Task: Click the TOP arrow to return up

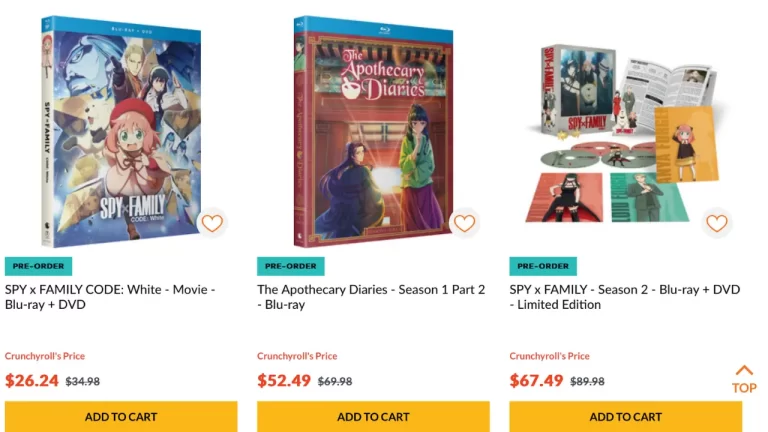Action: pyautogui.click(x=744, y=379)
